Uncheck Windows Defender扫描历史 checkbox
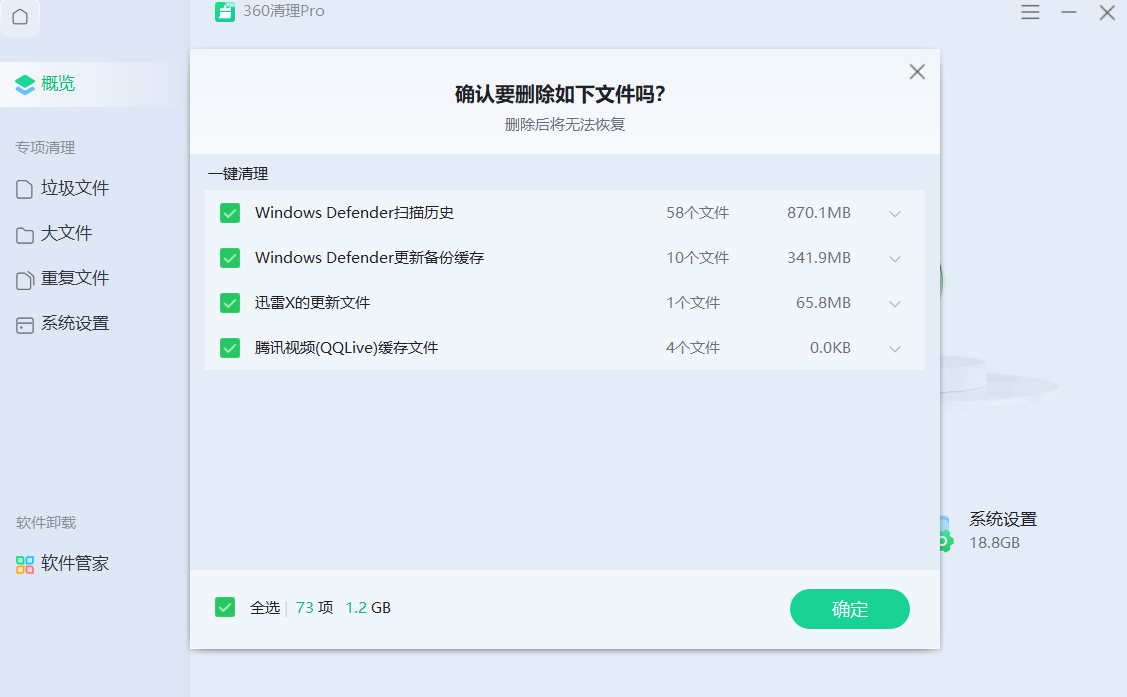The image size is (1127, 697). tap(230, 213)
